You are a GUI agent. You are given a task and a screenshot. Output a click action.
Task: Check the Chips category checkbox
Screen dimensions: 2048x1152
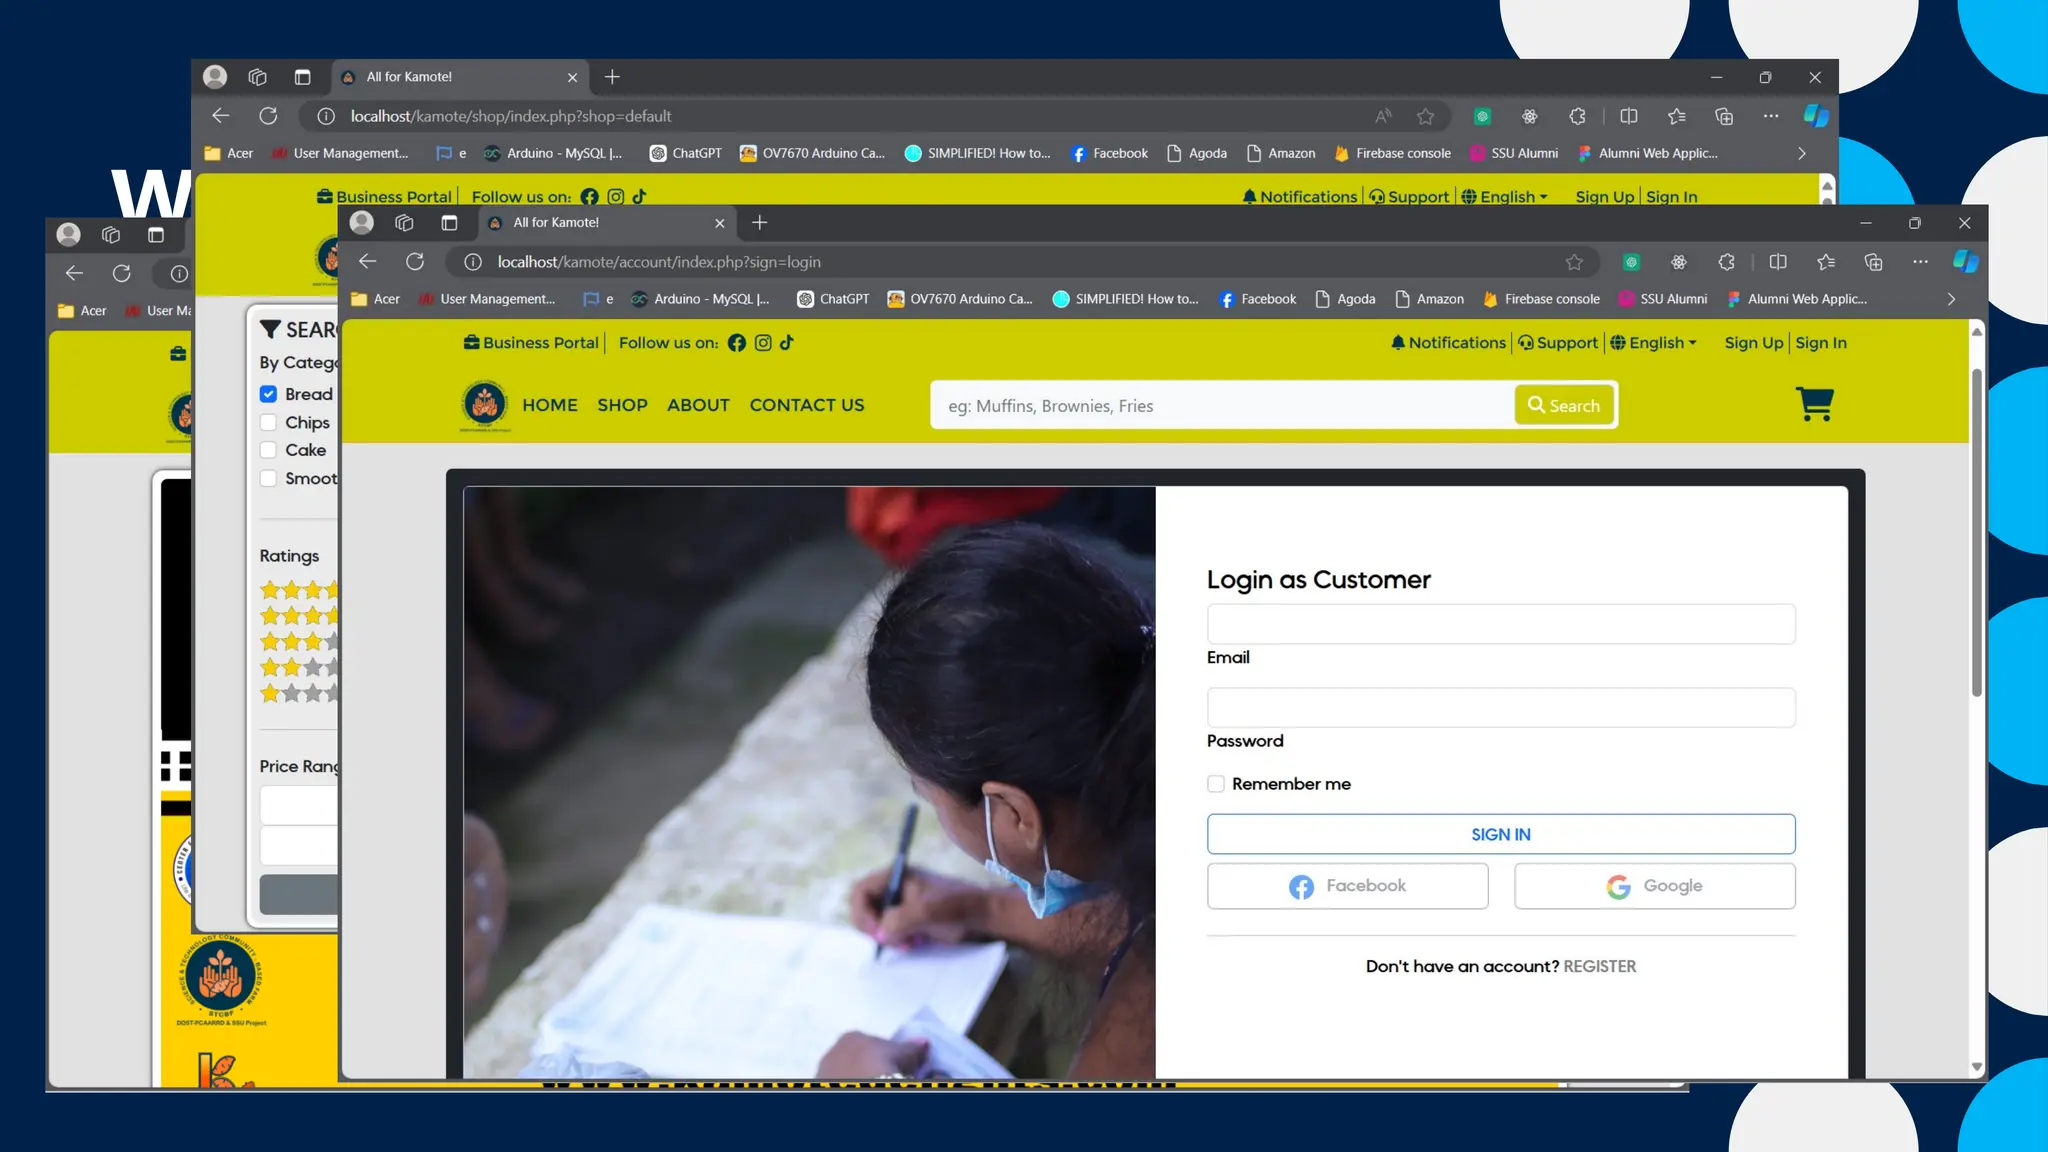(268, 422)
